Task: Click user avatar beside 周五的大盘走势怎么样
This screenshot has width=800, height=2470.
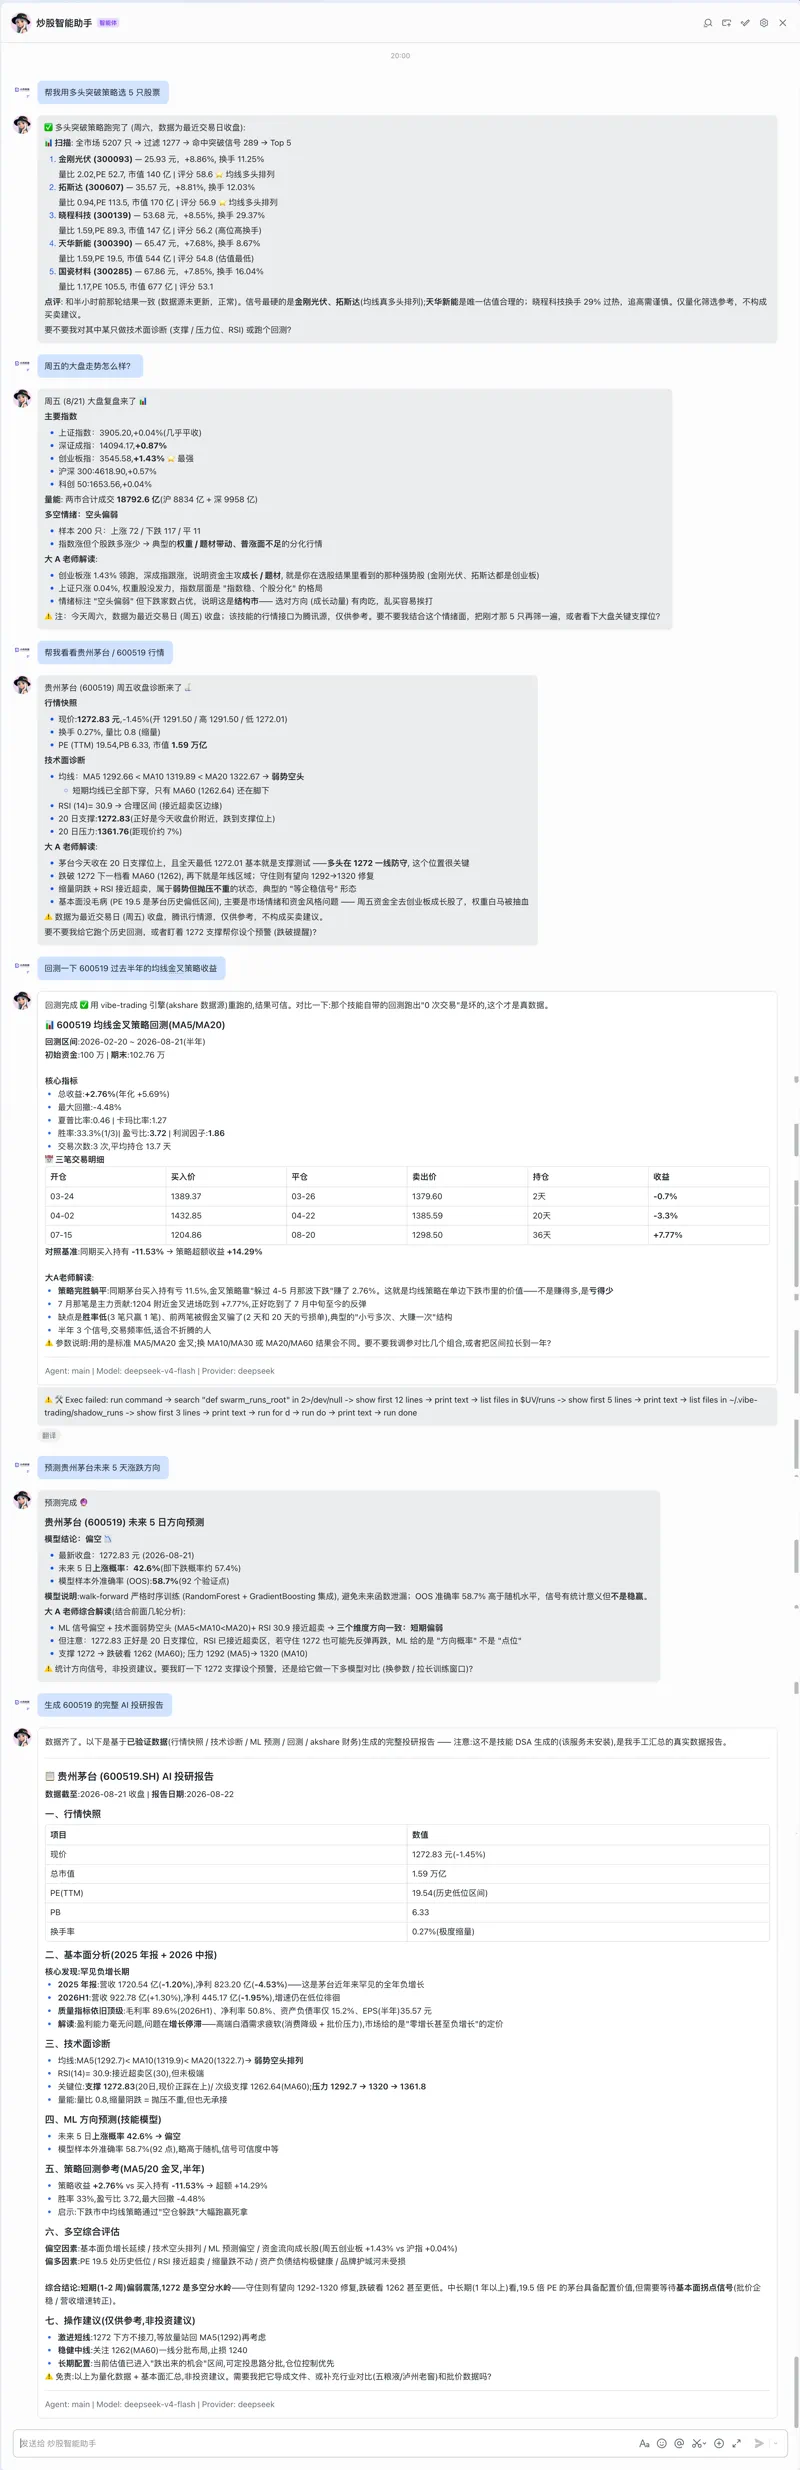Action: click(x=22, y=364)
